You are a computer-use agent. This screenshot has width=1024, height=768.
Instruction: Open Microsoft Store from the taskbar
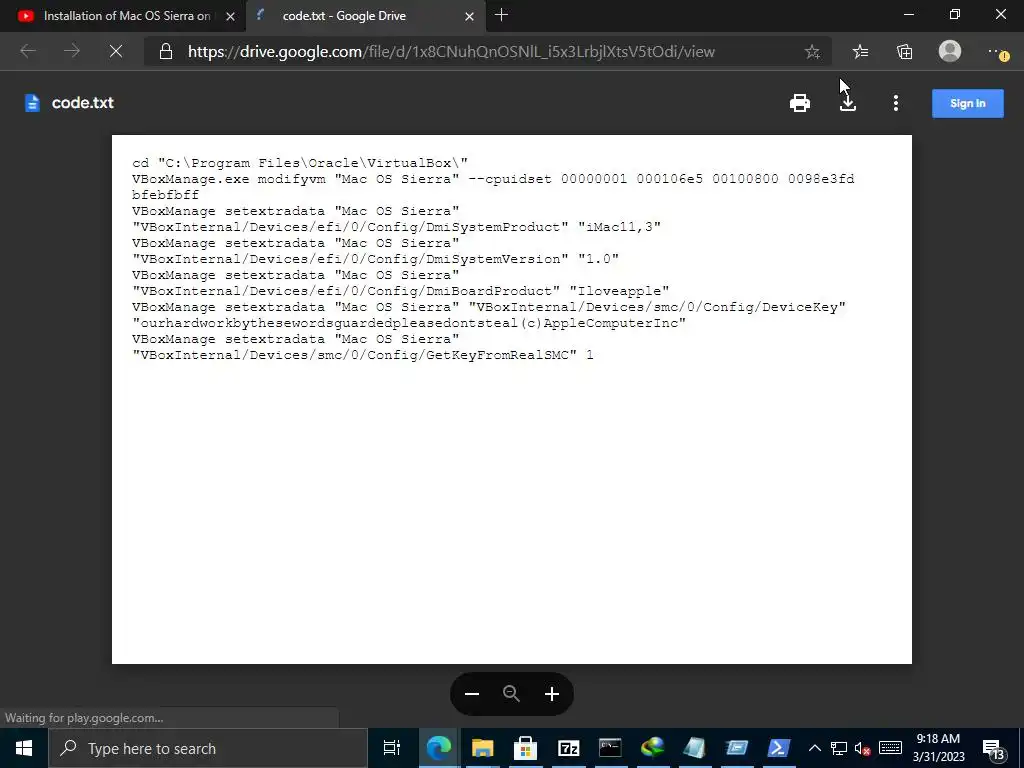[525, 748]
